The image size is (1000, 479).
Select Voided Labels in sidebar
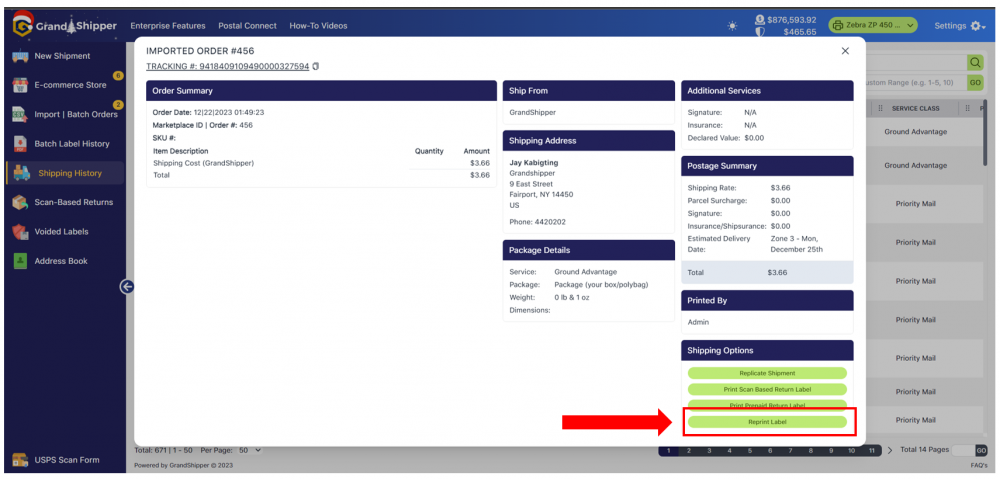(x=61, y=232)
